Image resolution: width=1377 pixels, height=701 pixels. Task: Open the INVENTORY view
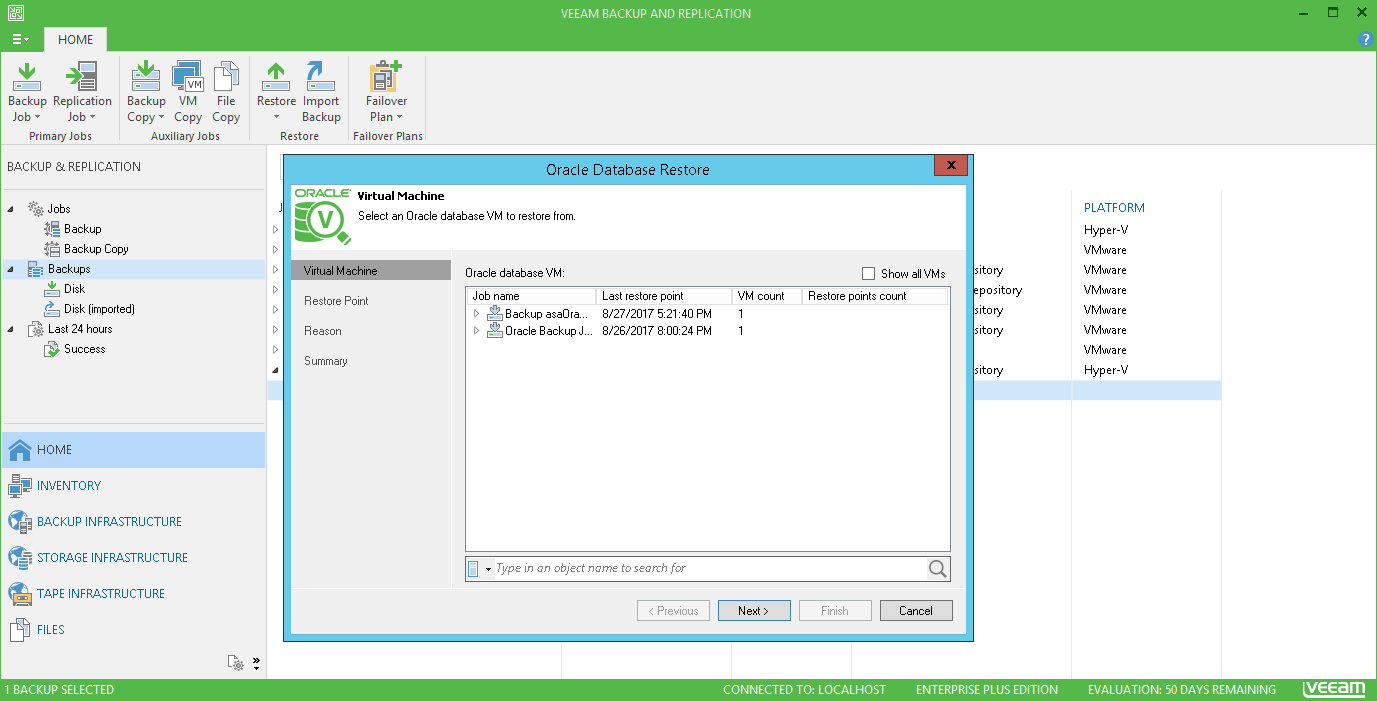(x=133, y=486)
